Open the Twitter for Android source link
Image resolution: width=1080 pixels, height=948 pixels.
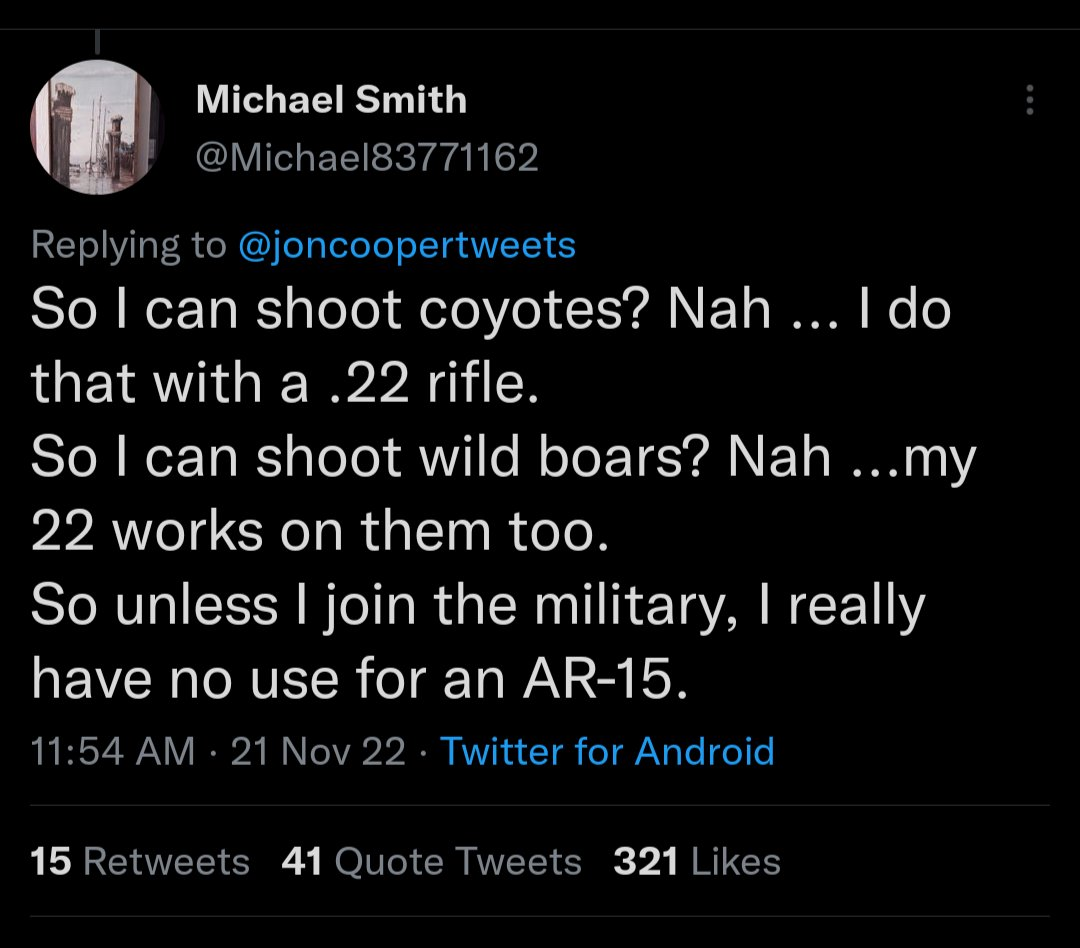607,751
